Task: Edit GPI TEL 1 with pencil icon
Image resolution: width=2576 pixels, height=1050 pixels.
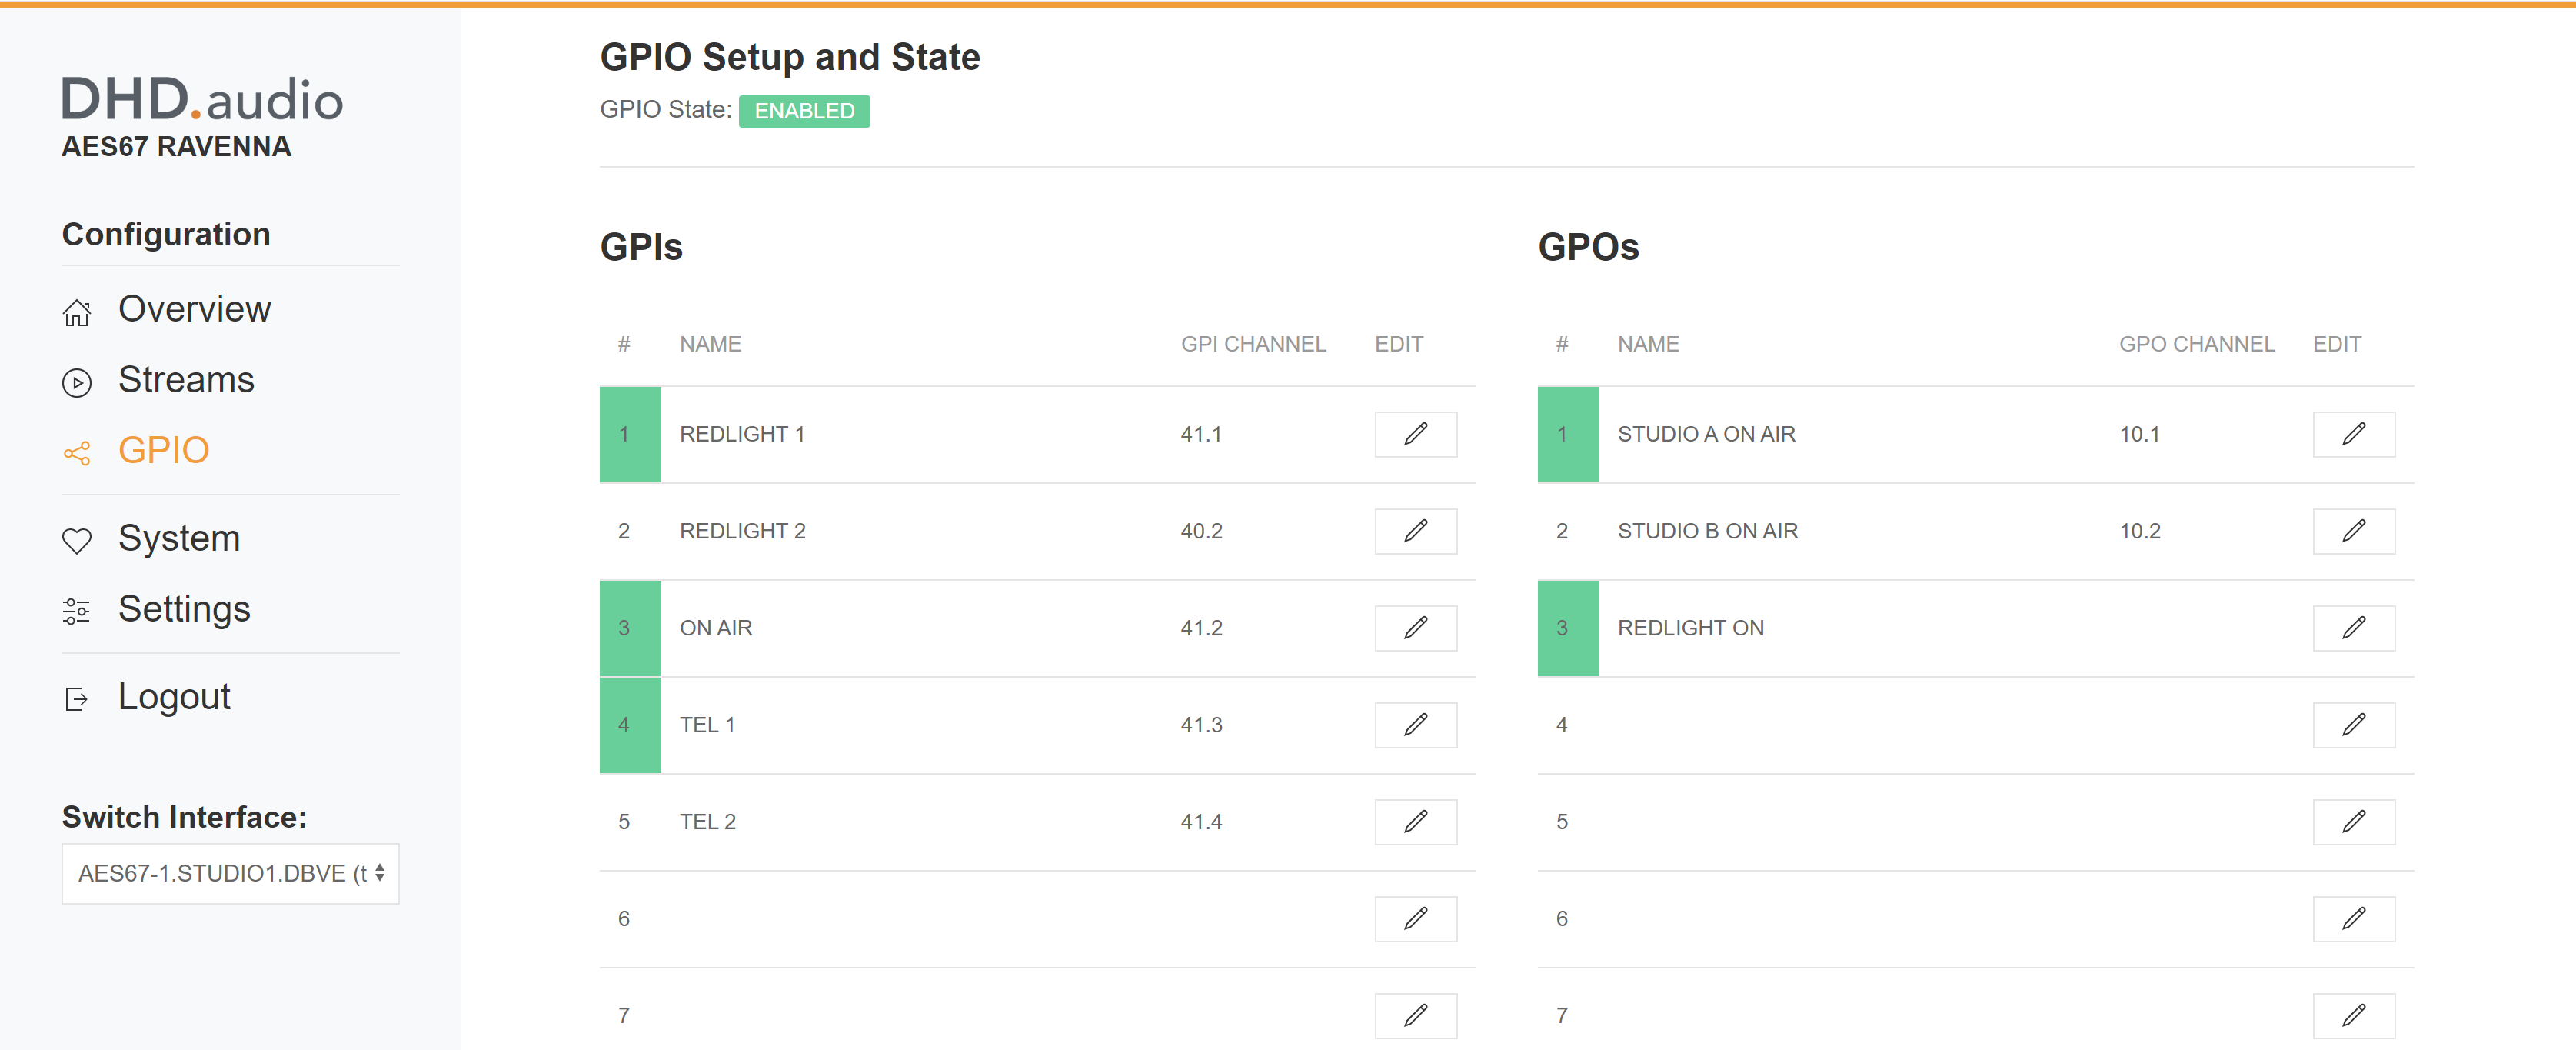Action: pos(1415,725)
